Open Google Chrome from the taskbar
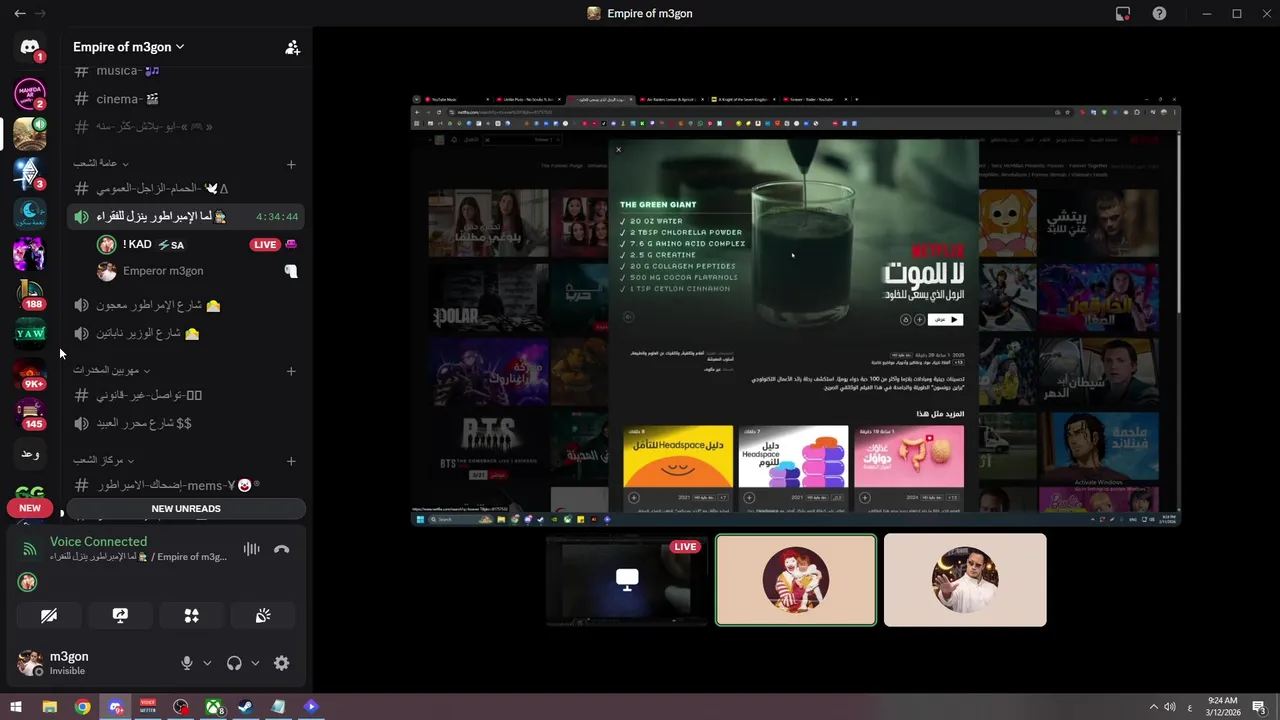 point(83,707)
